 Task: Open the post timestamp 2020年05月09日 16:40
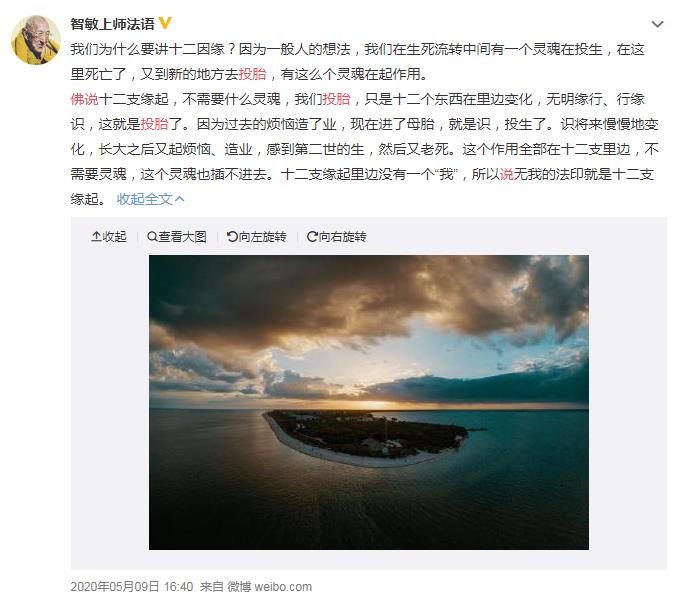tap(132, 586)
